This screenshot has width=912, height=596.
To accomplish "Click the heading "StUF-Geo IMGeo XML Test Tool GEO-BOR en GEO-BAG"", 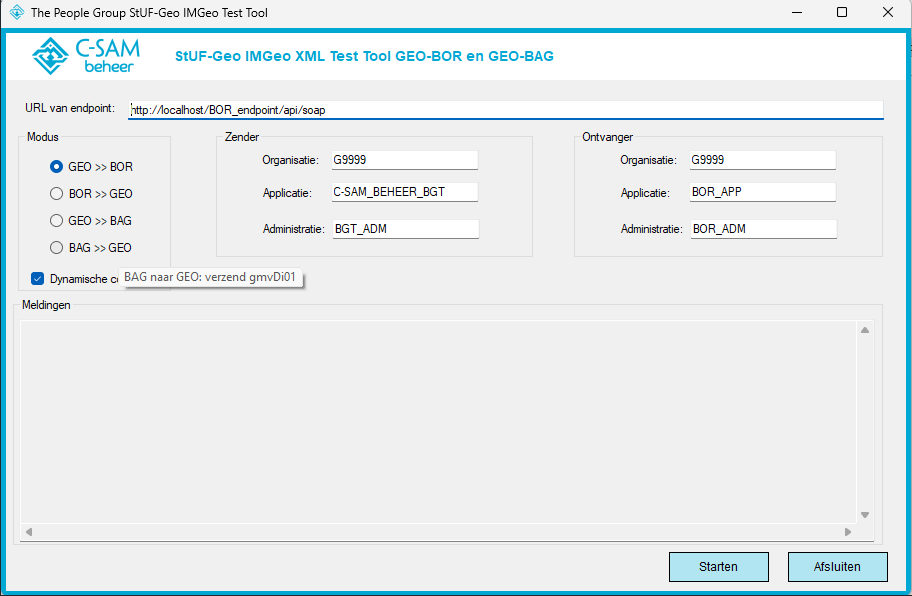I will 364,56.
